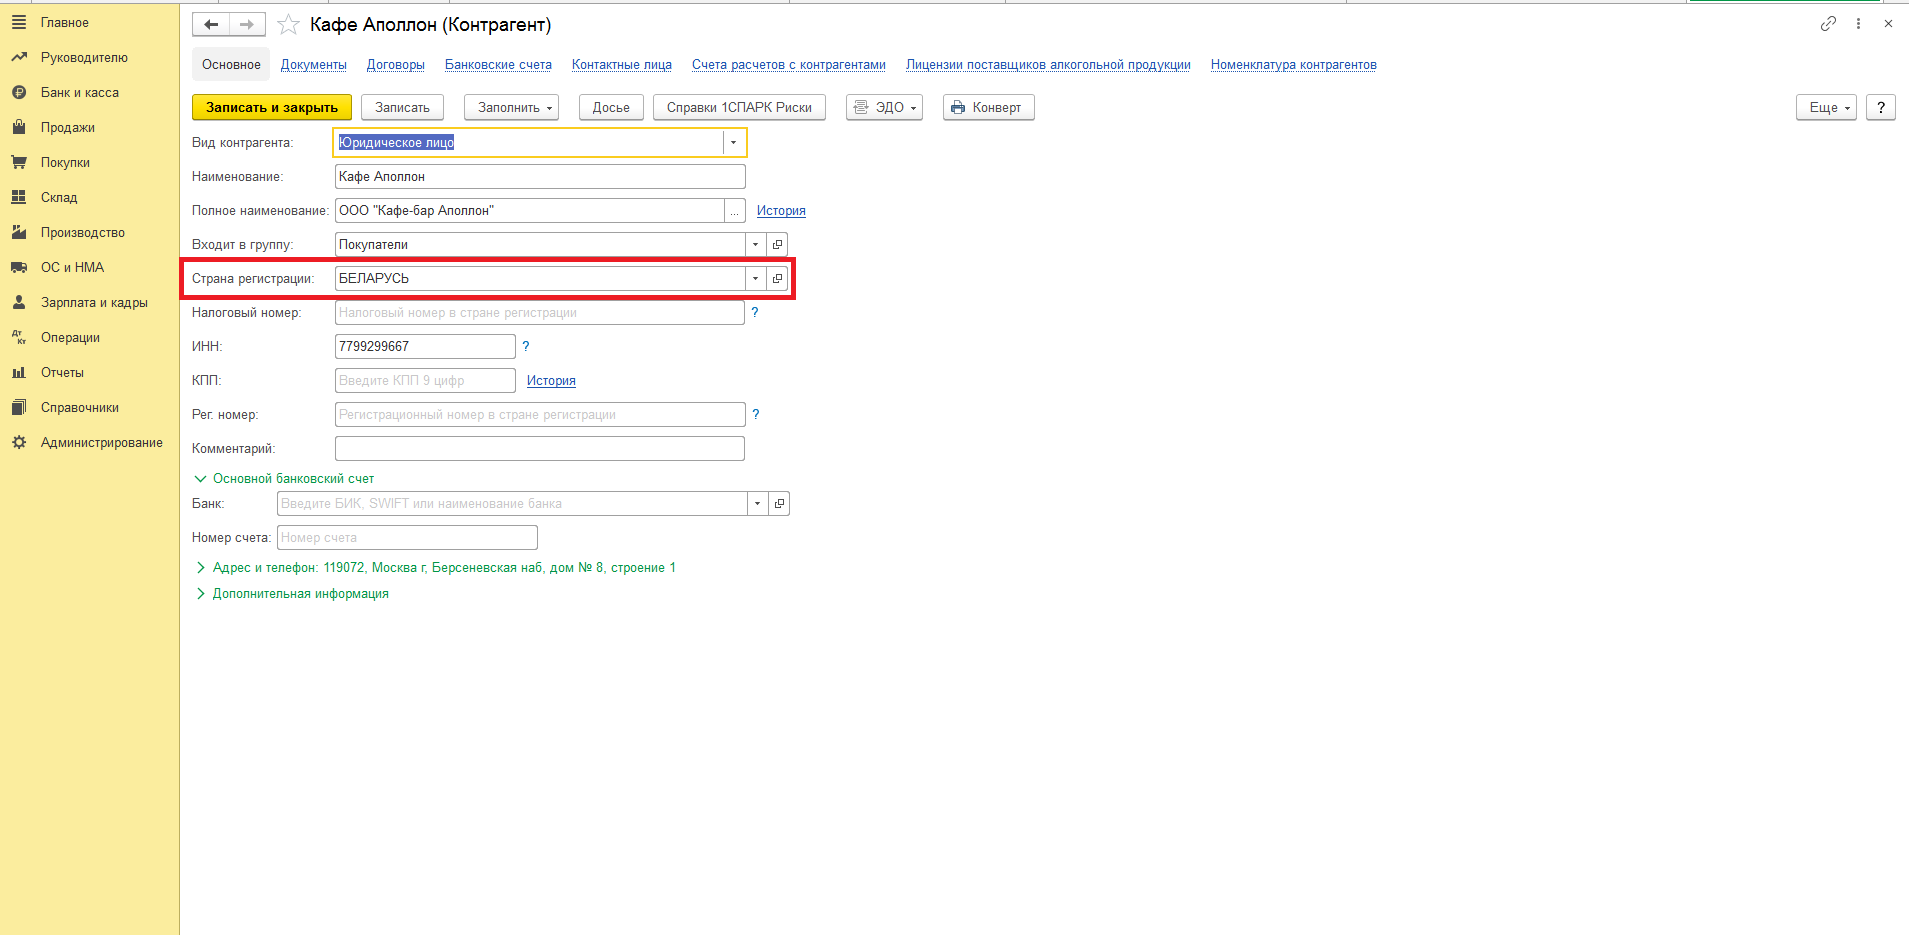Open История link beside Полное наименование
This screenshot has width=1909, height=935.
(781, 210)
